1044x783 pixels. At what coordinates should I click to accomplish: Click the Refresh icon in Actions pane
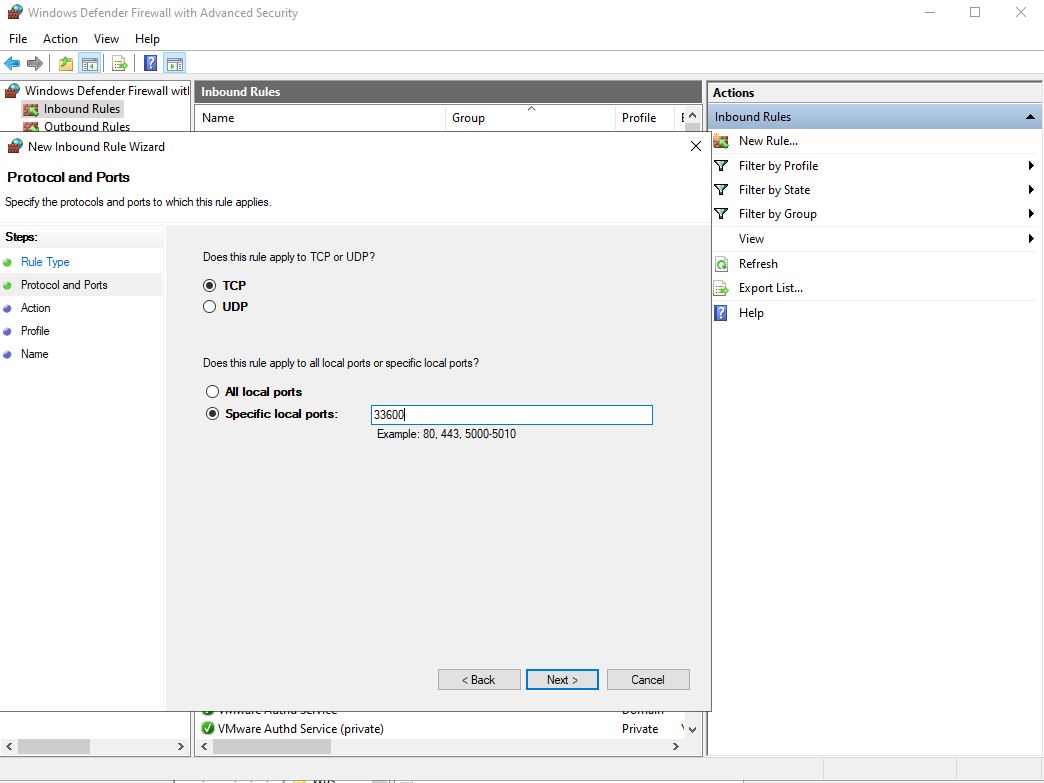[x=721, y=264]
